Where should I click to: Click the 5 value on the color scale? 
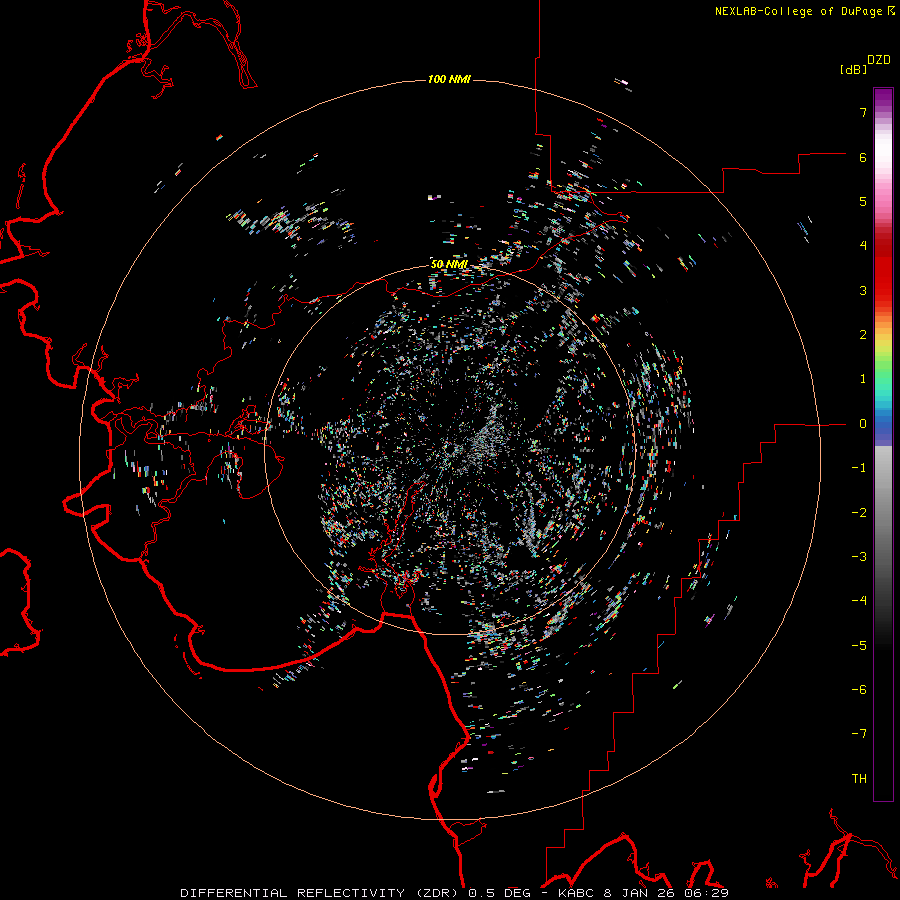[863, 201]
